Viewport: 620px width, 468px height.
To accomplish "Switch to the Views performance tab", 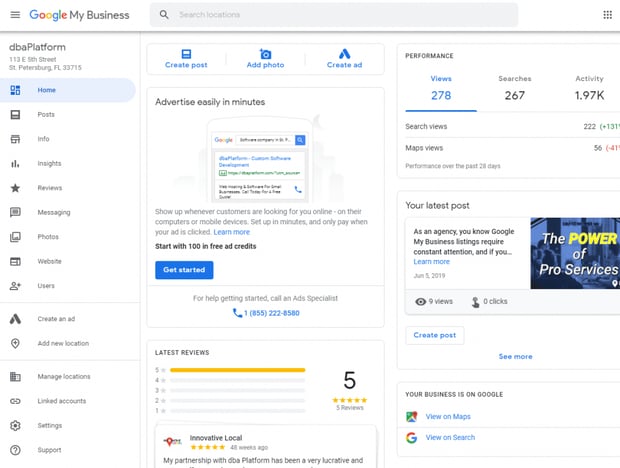I will pyautogui.click(x=441, y=89).
